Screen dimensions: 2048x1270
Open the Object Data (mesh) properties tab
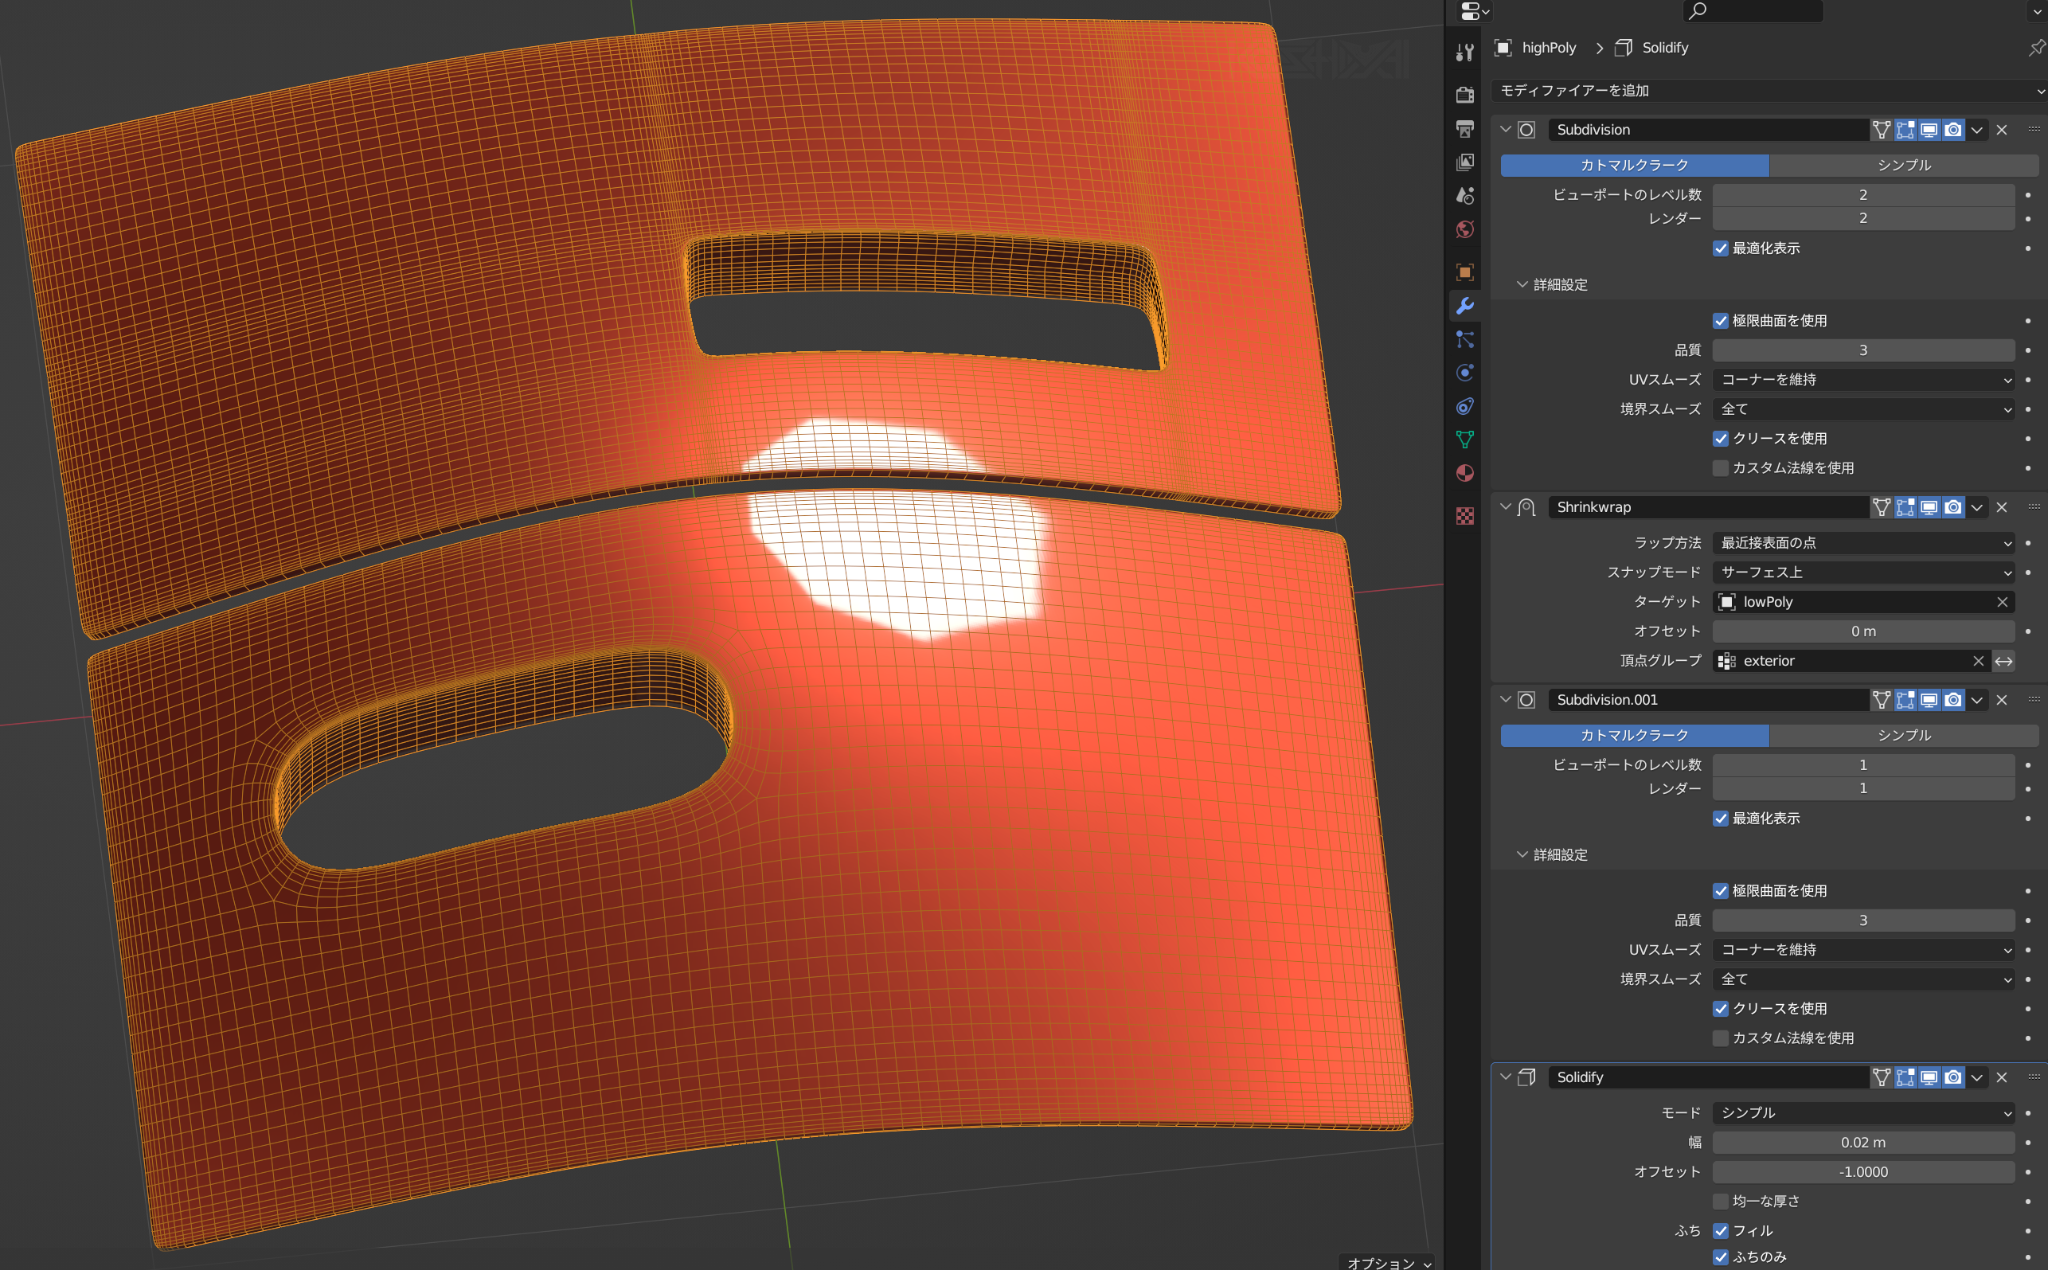pos(1465,440)
